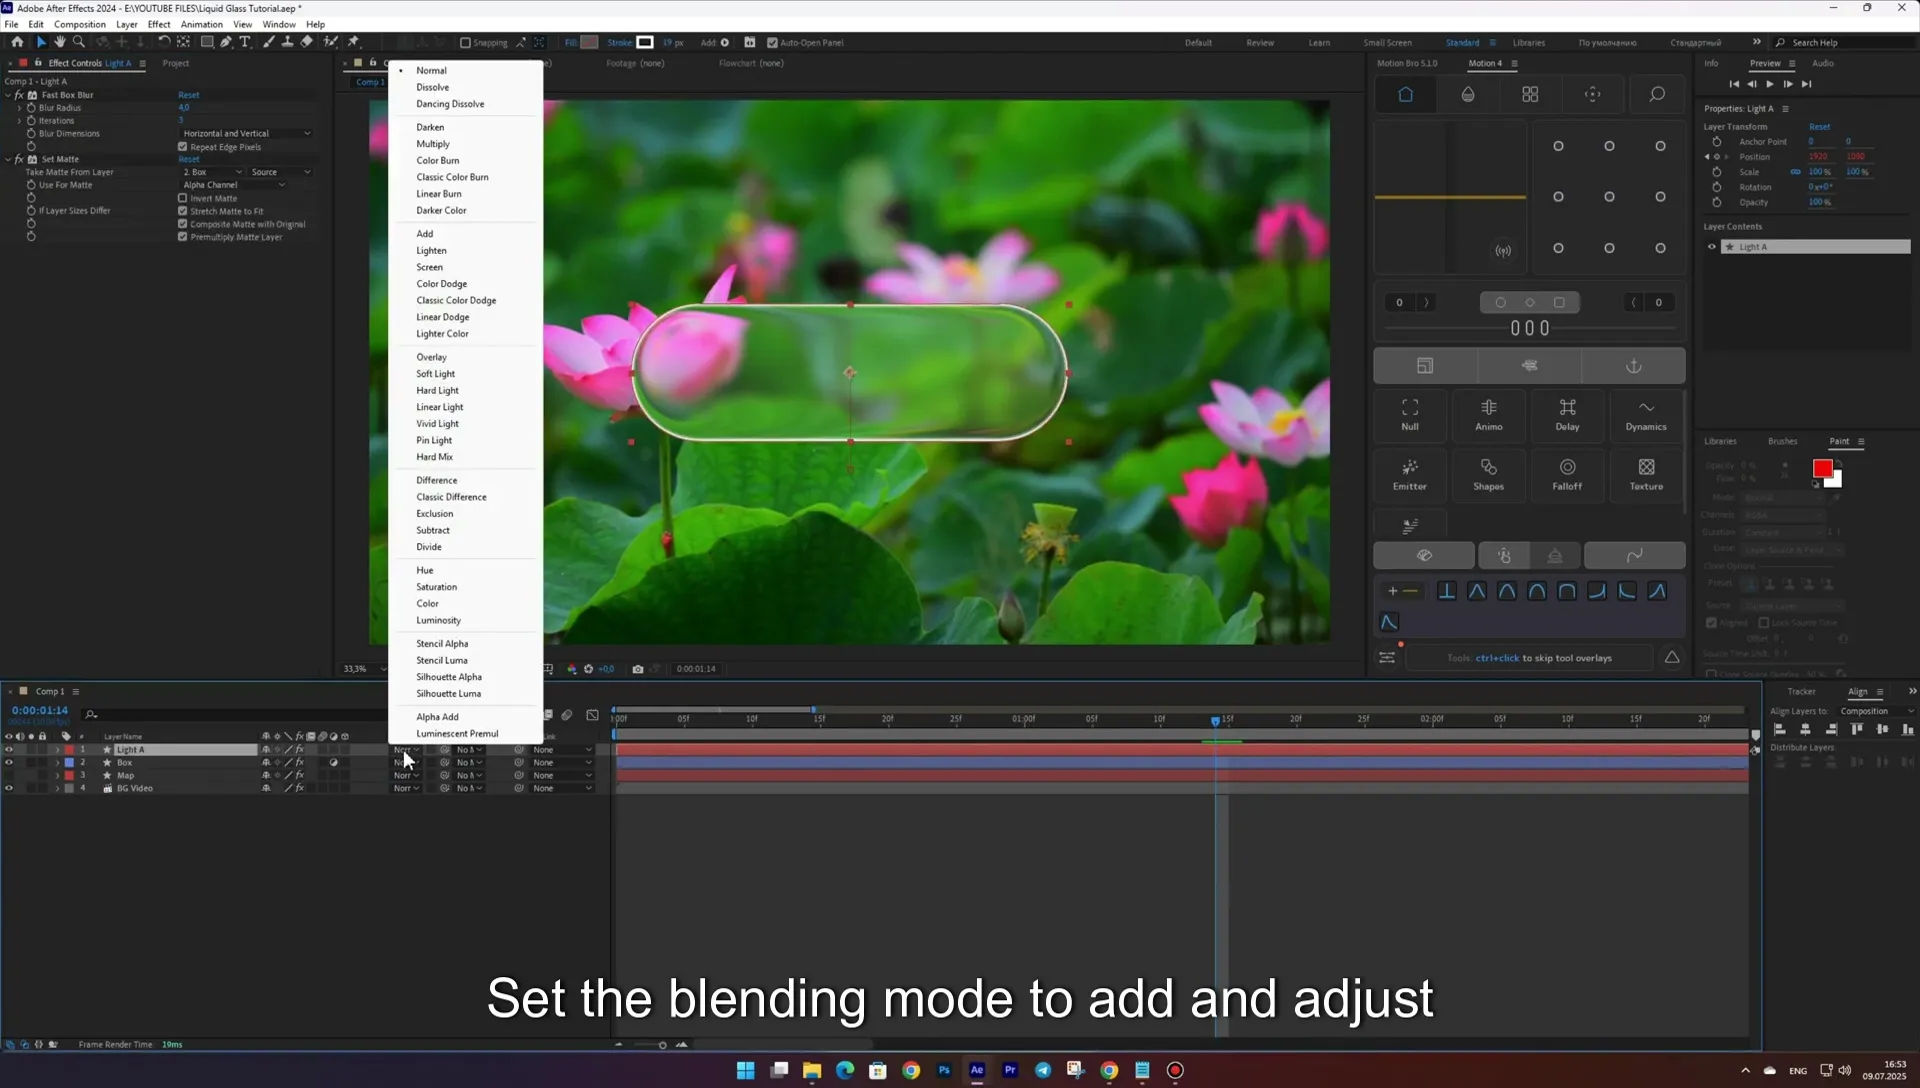Screen dimensions: 1920x1088
Task: Hide the Light A layer eye toggle
Action: (9, 750)
